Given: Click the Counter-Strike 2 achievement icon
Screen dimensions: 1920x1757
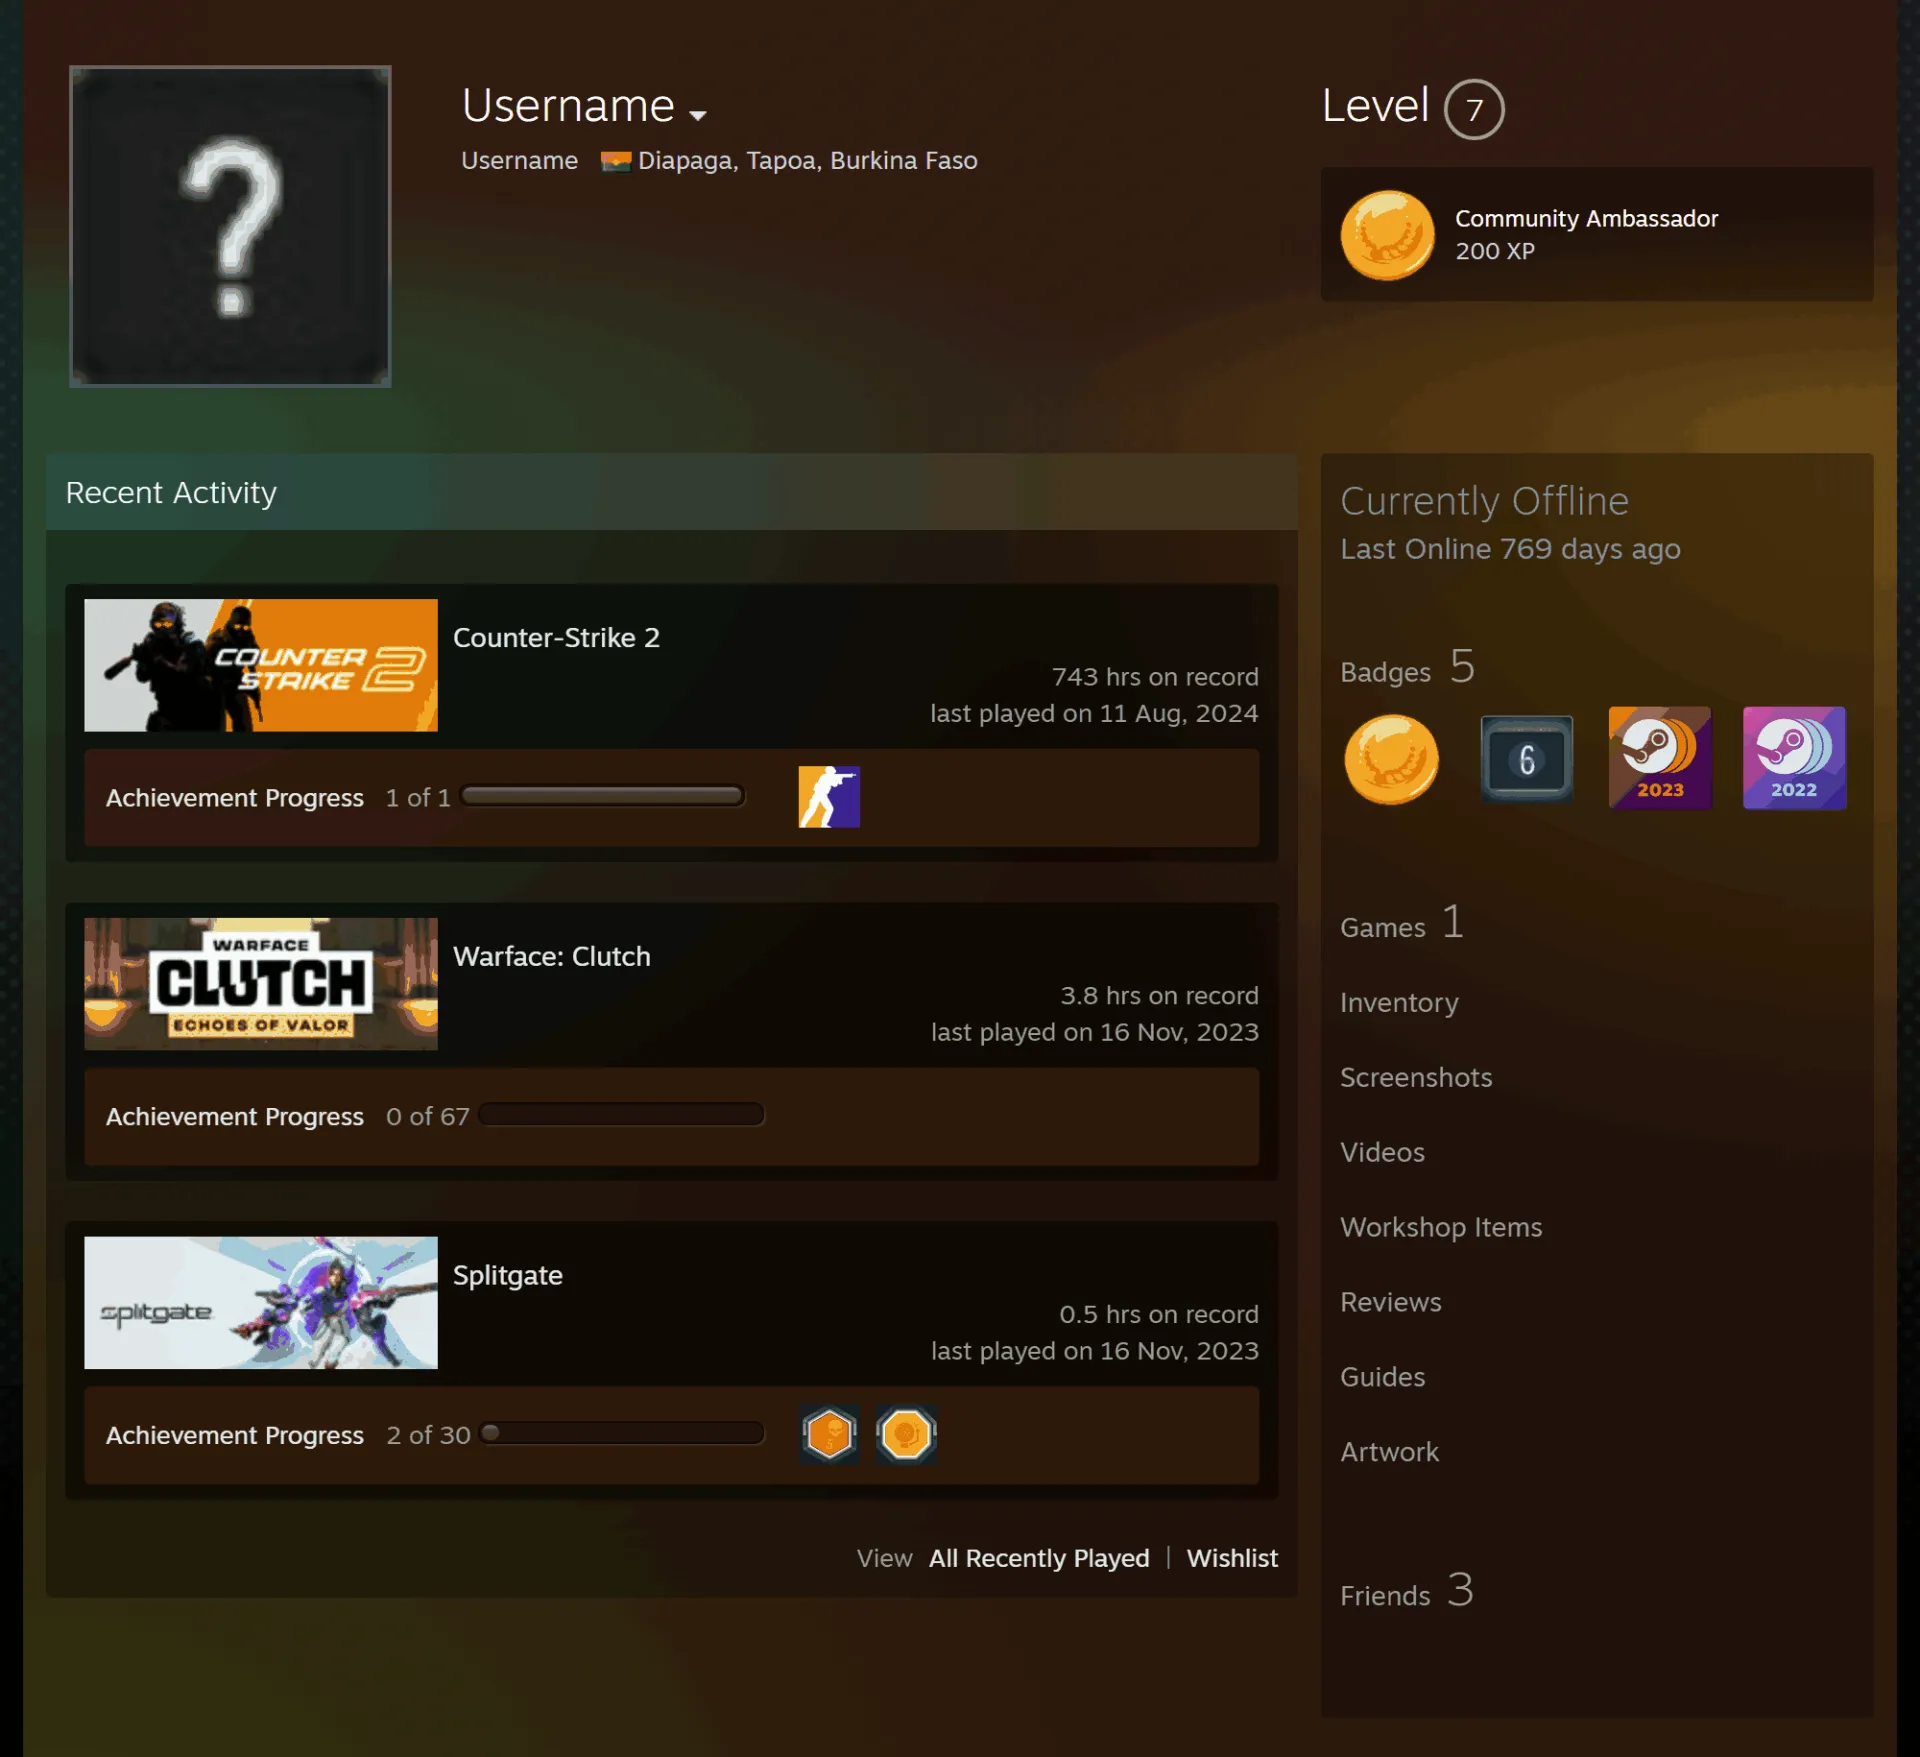Looking at the screenshot, I should tap(829, 797).
